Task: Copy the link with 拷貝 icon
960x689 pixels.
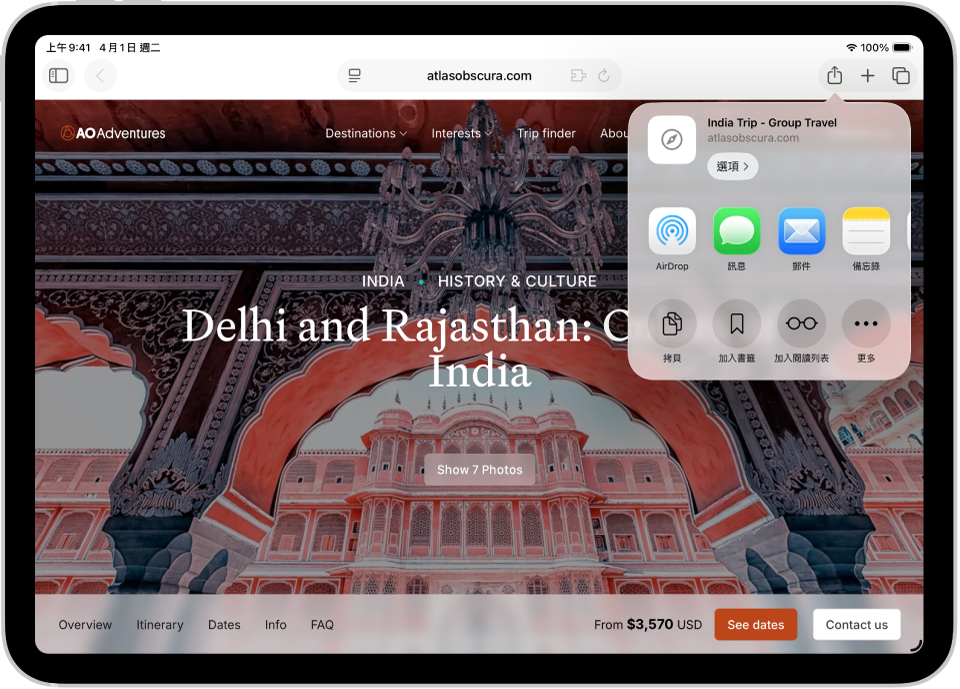Action: pyautogui.click(x=672, y=323)
